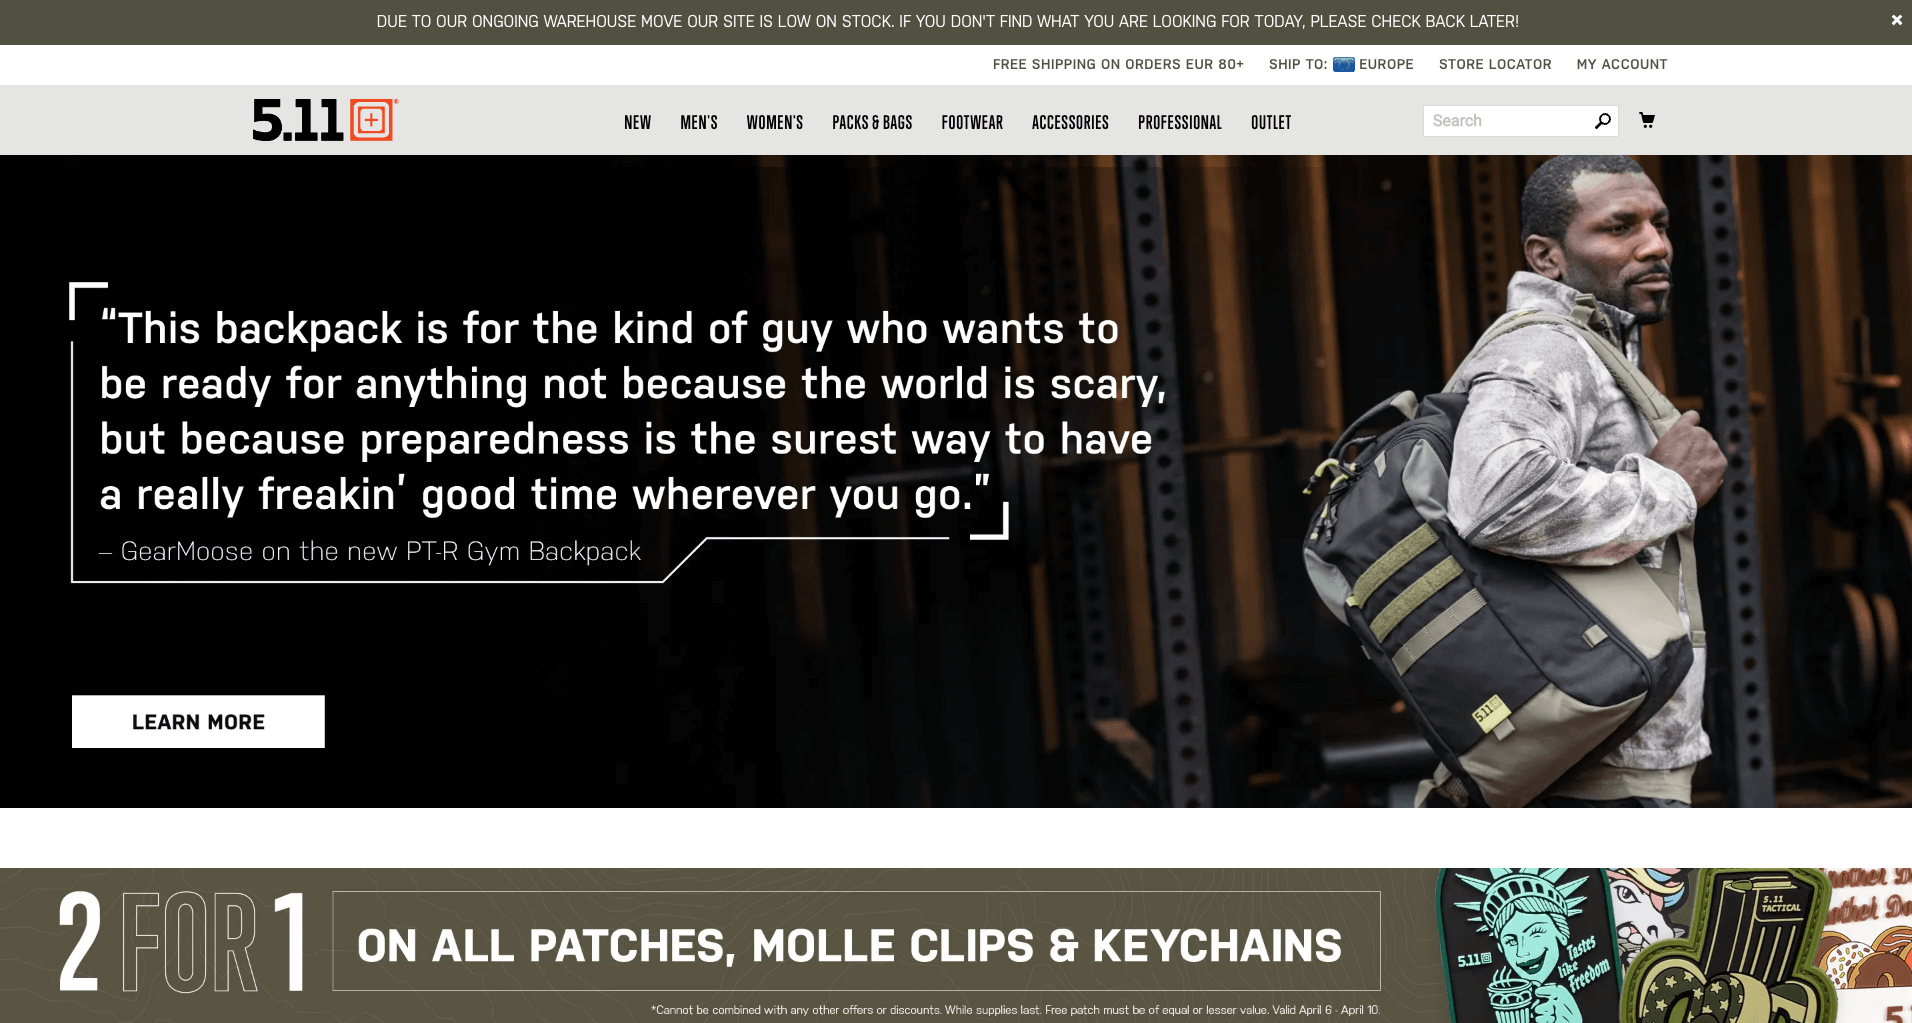Screen dimensions: 1912x1023
Task: Focus the Search input field
Action: 1509,121
